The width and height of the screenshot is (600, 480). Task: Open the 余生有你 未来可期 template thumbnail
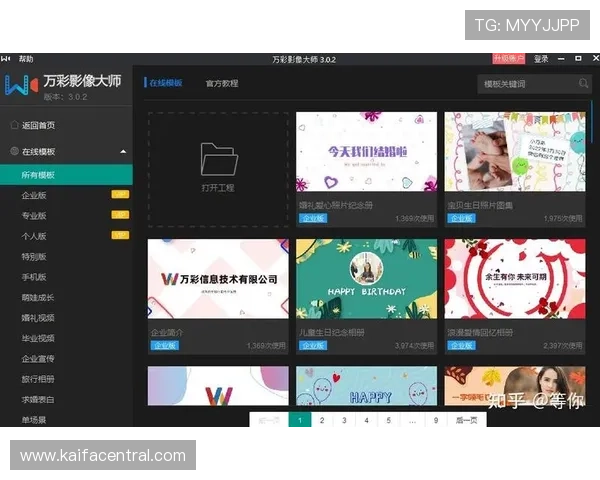pos(515,279)
